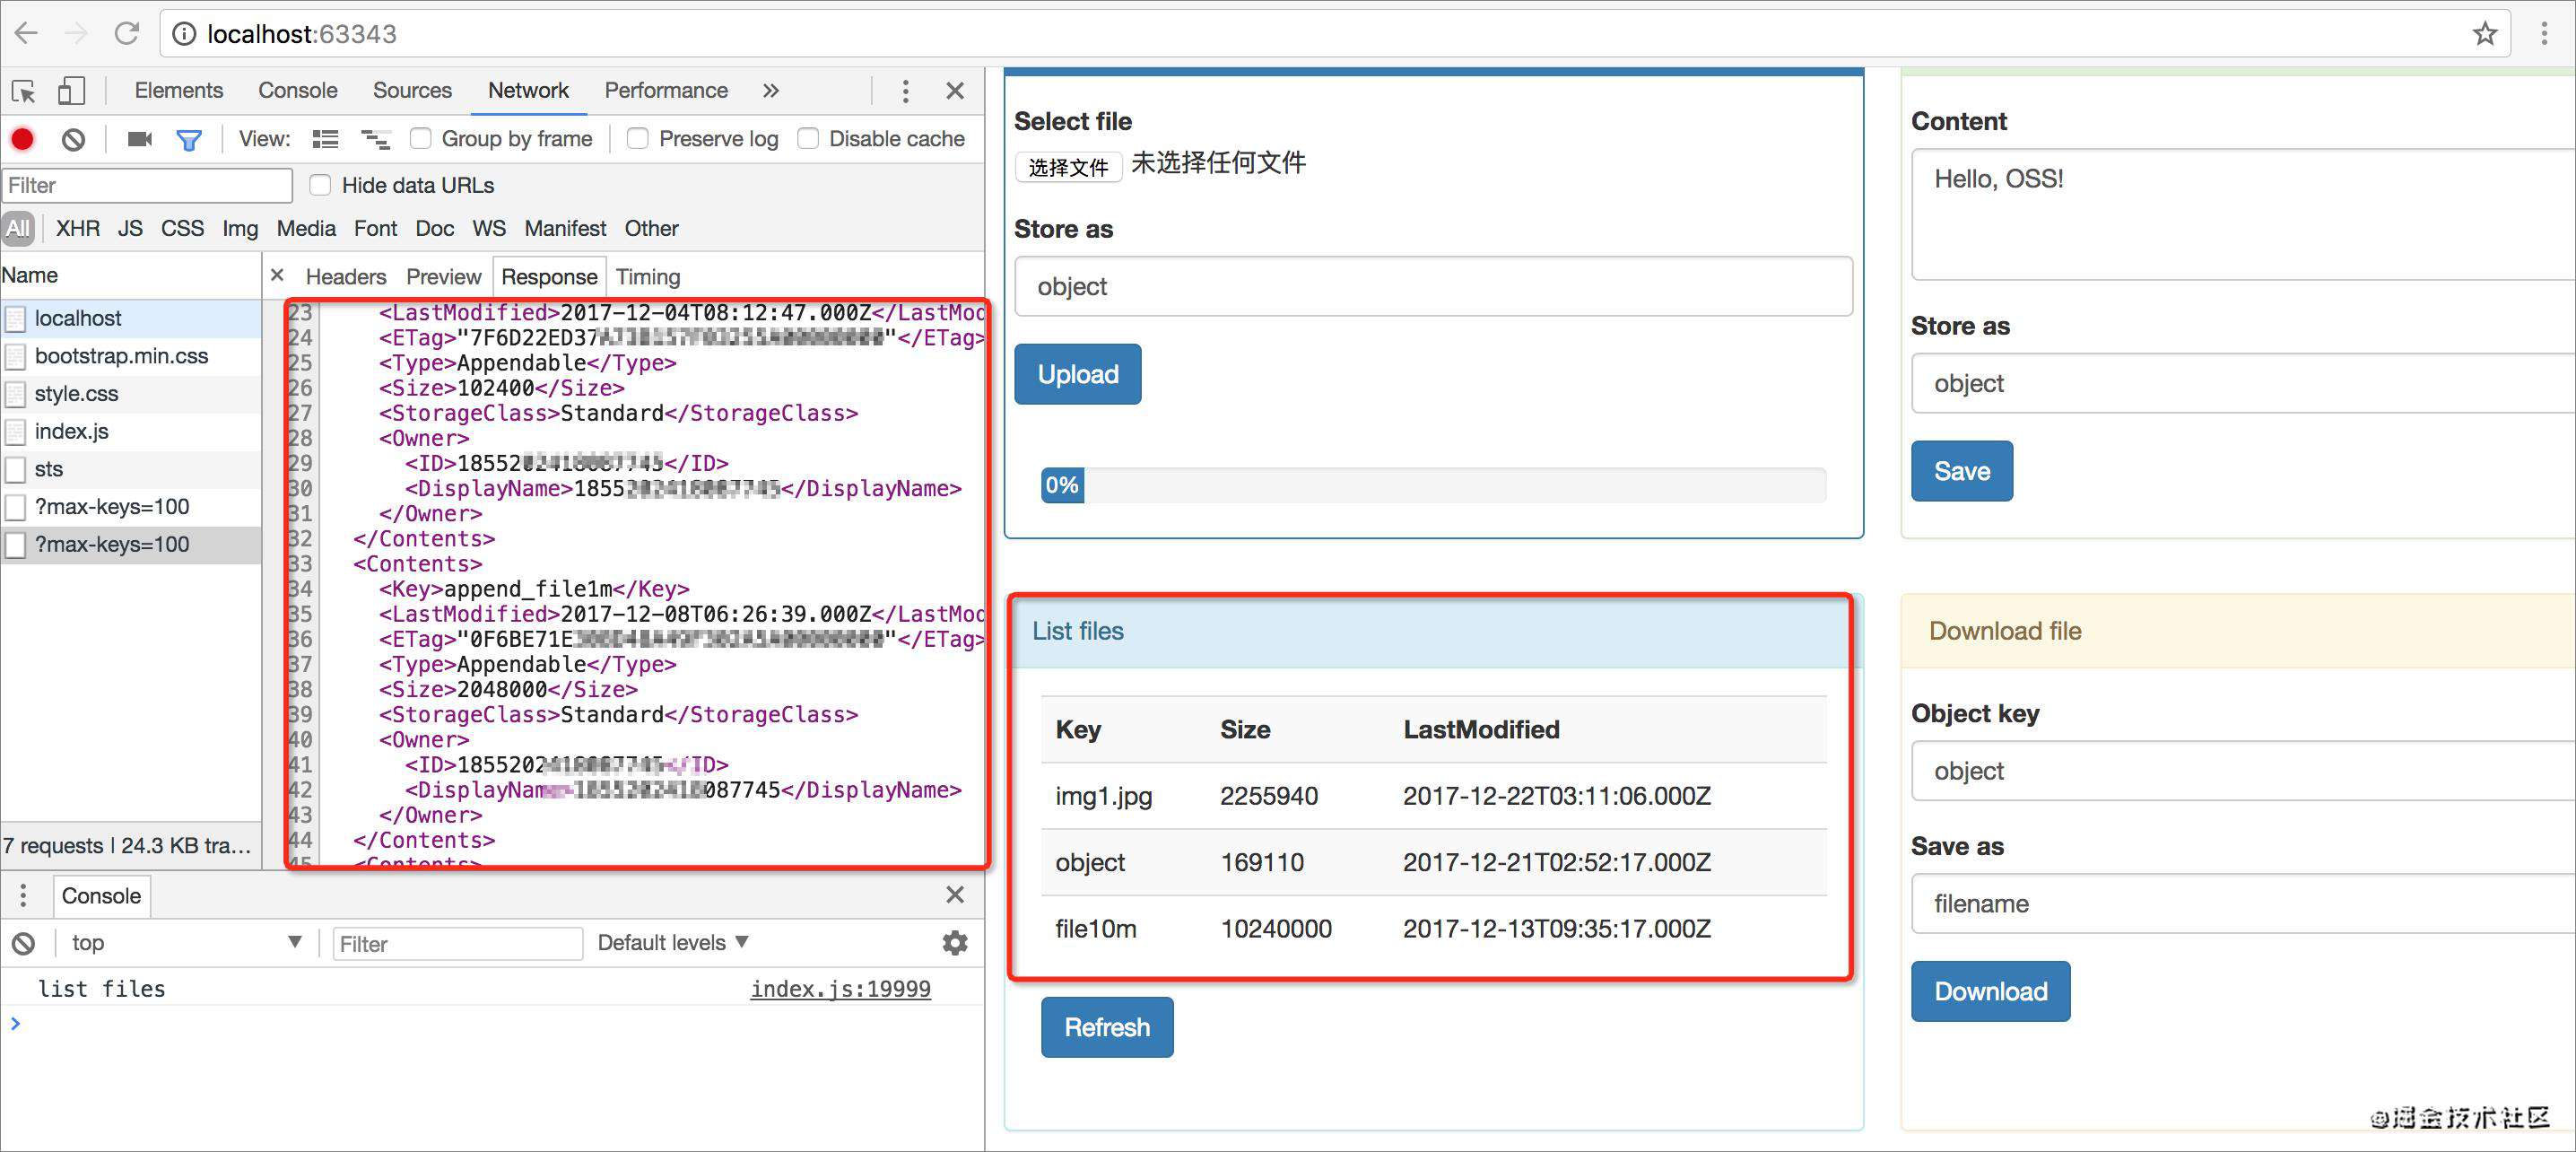Toggle the device toolbar icon
The width and height of the screenshot is (2576, 1152).
[71, 91]
